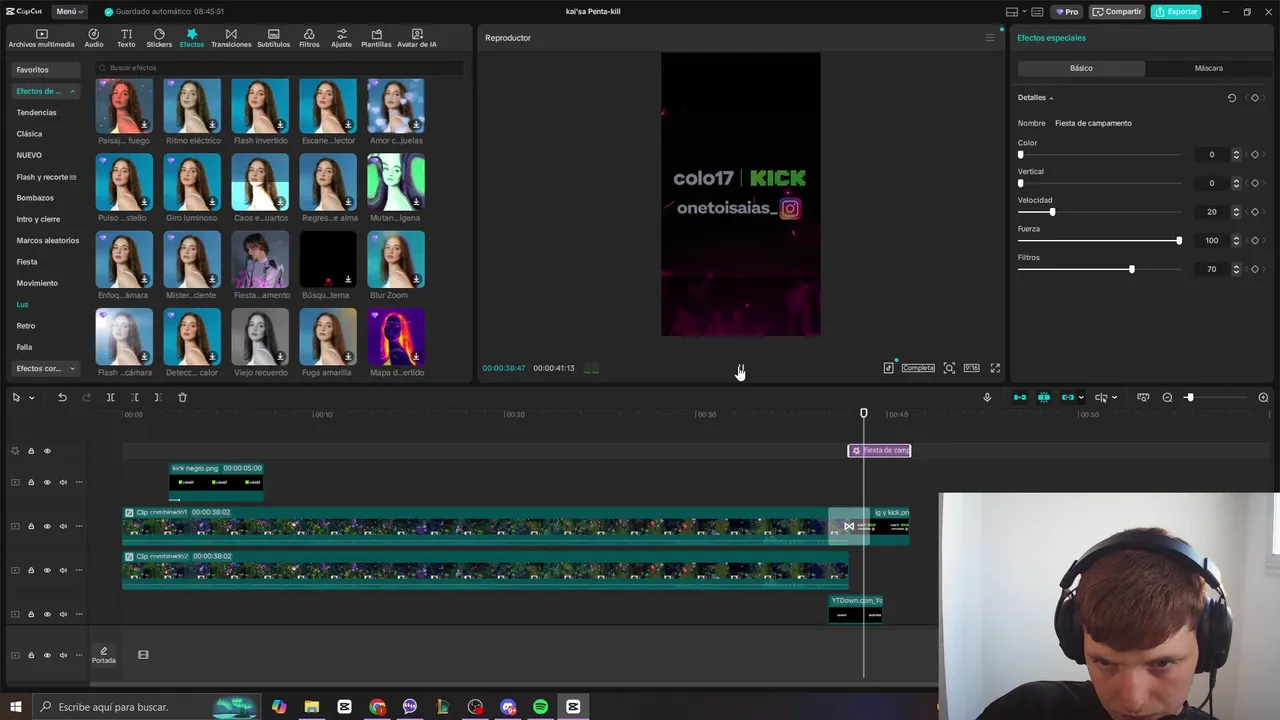This screenshot has height=720, width=1280.
Task: Click the timeline zoom in icon
Action: pos(1263,397)
